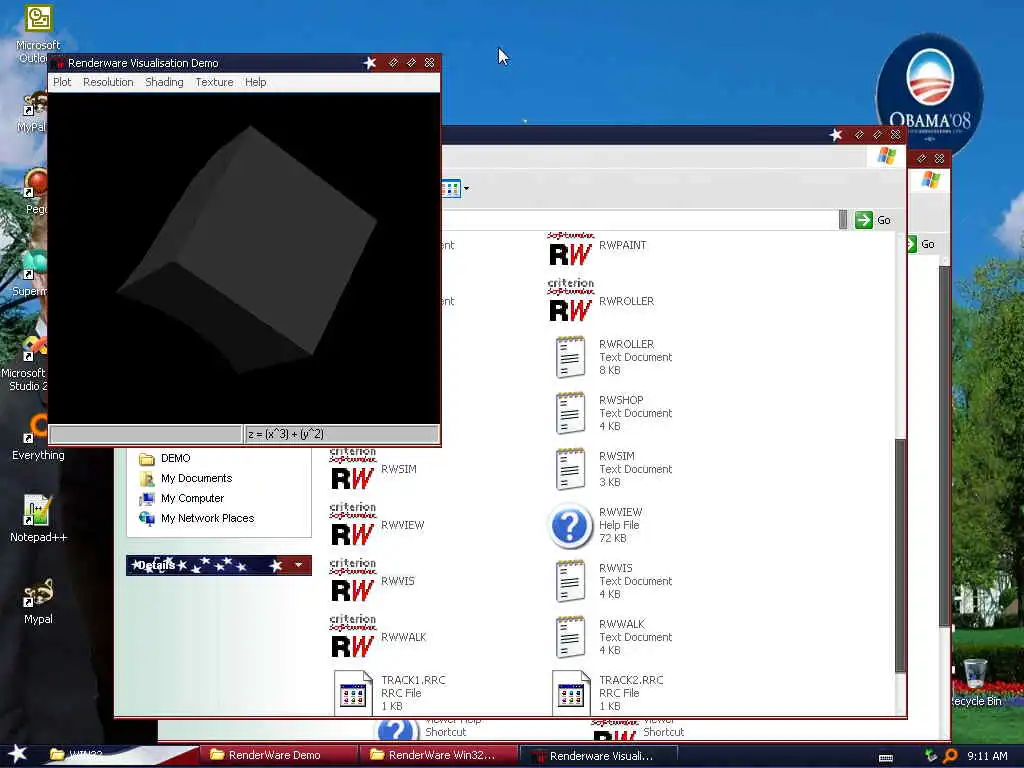Collapse the Details panel in Explorer sidebar
Viewport: 1024px width, 768px height.
[298, 565]
